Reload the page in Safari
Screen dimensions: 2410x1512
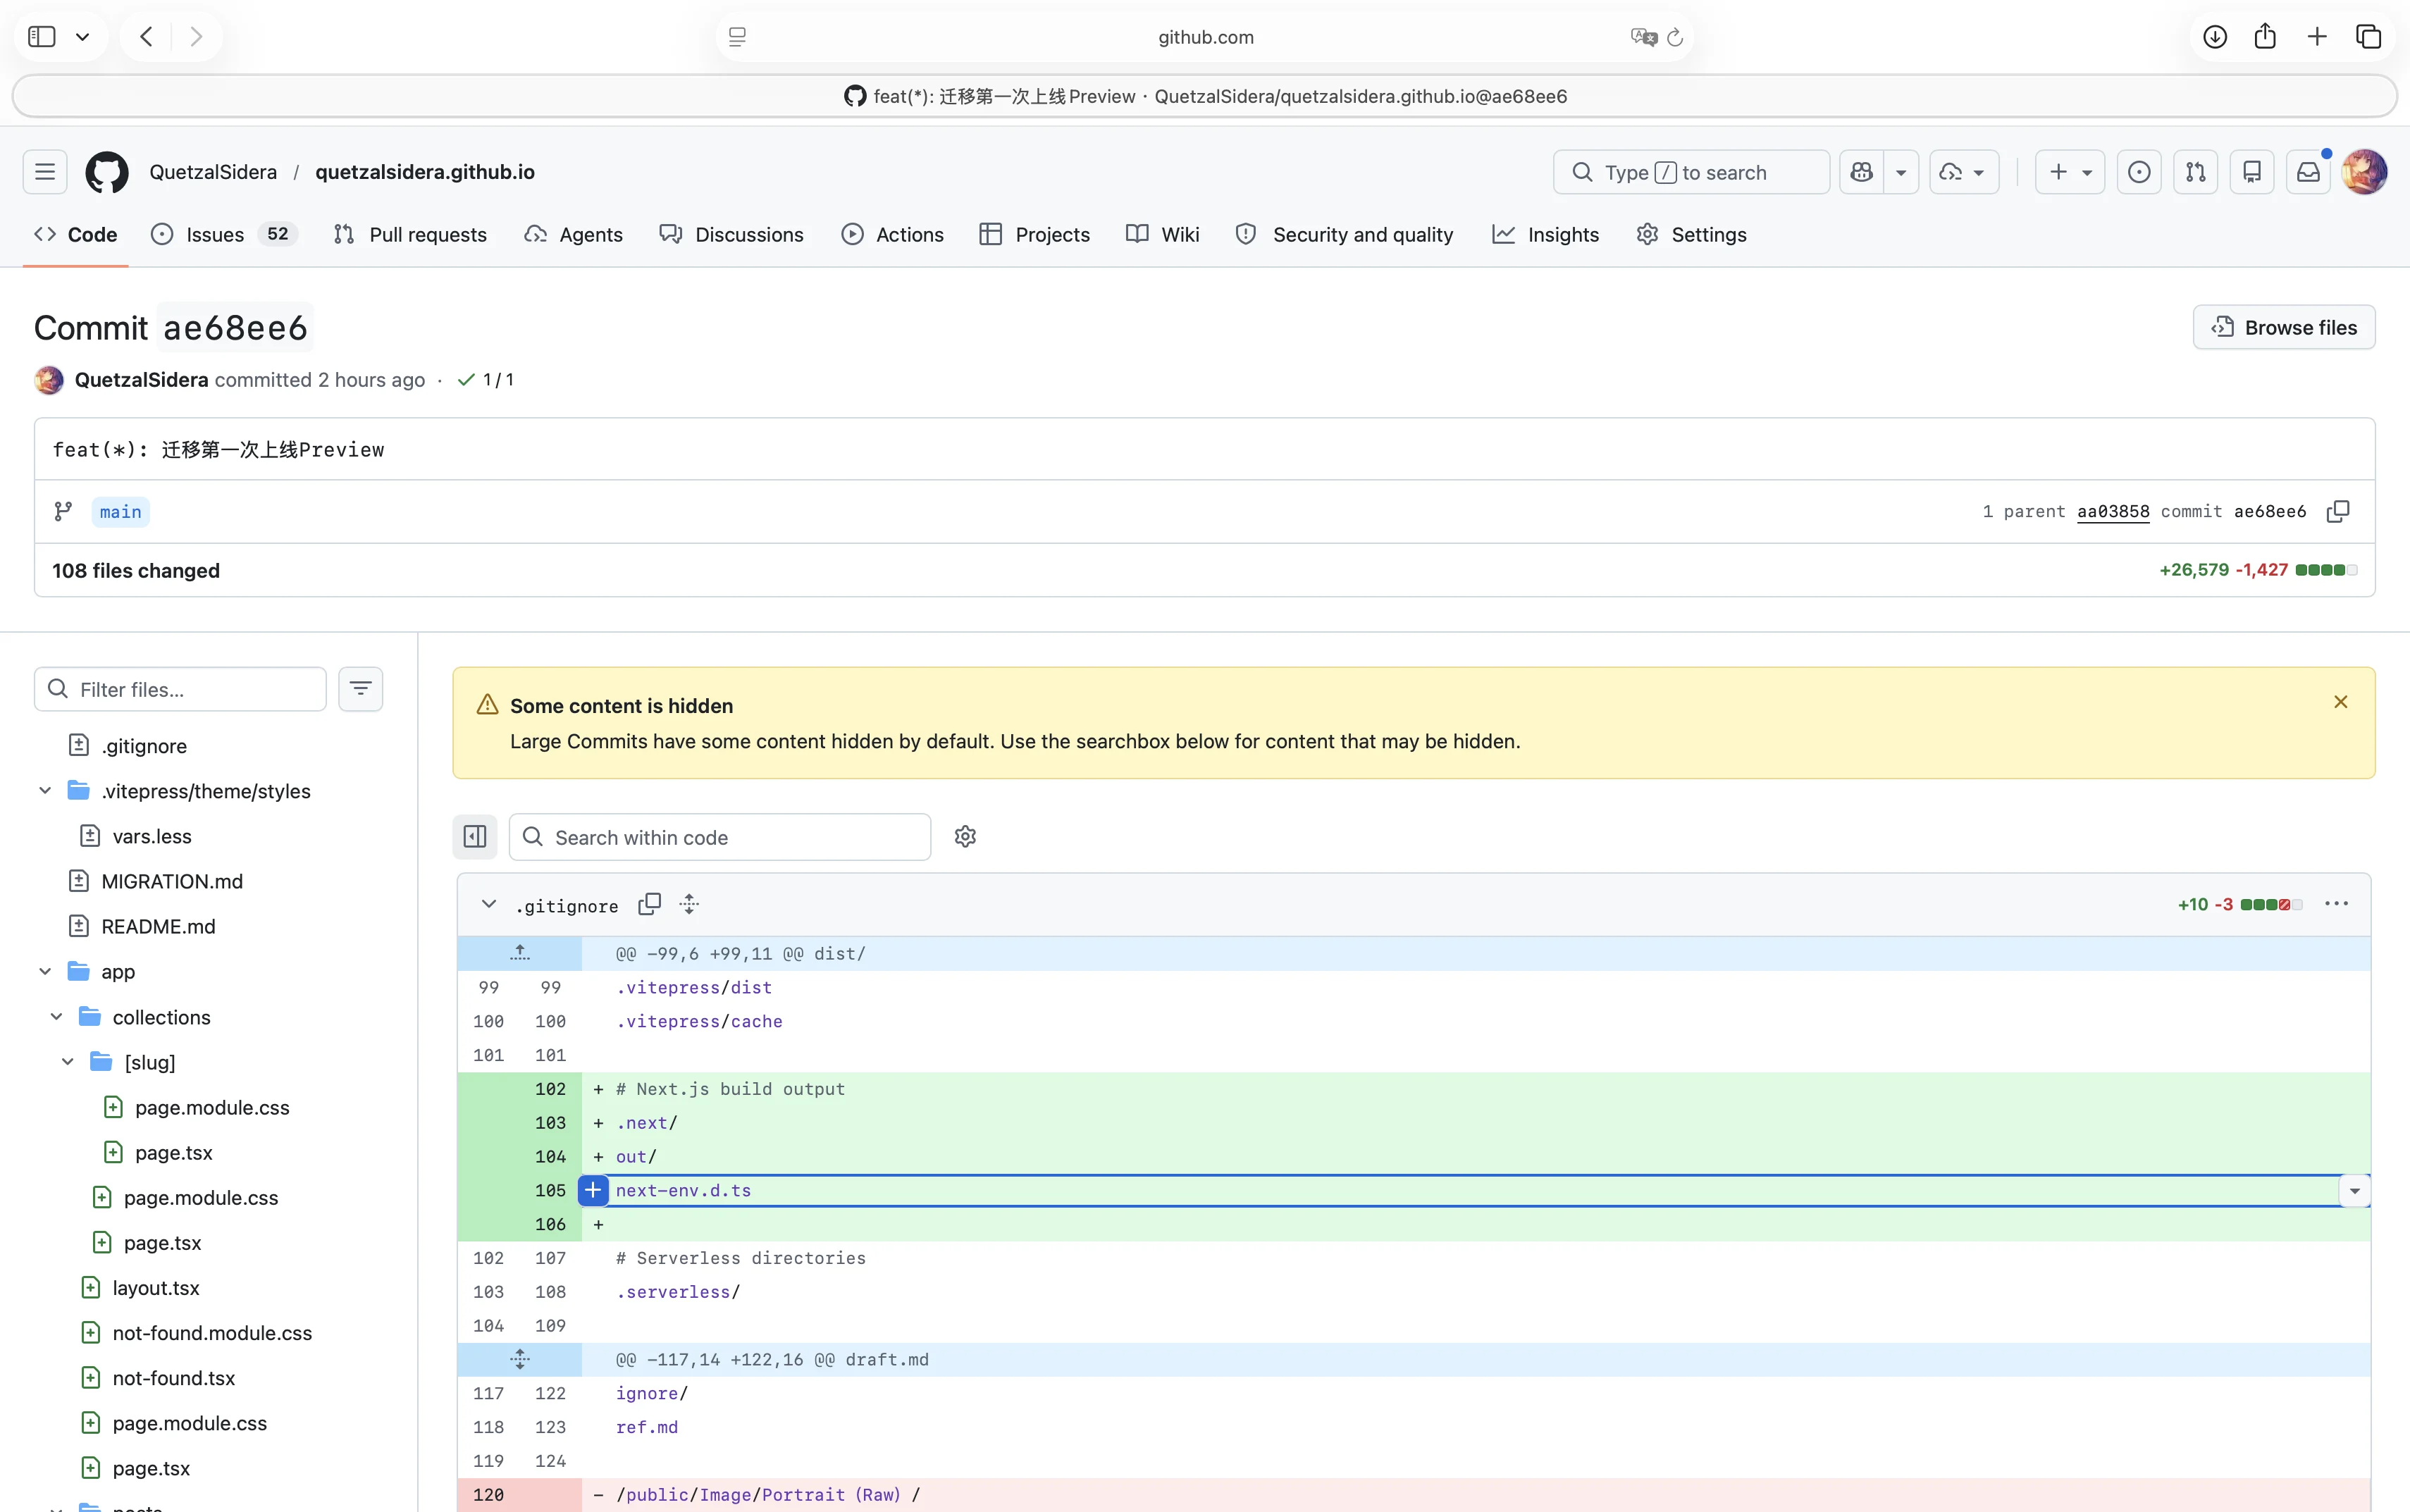(1675, 37)
